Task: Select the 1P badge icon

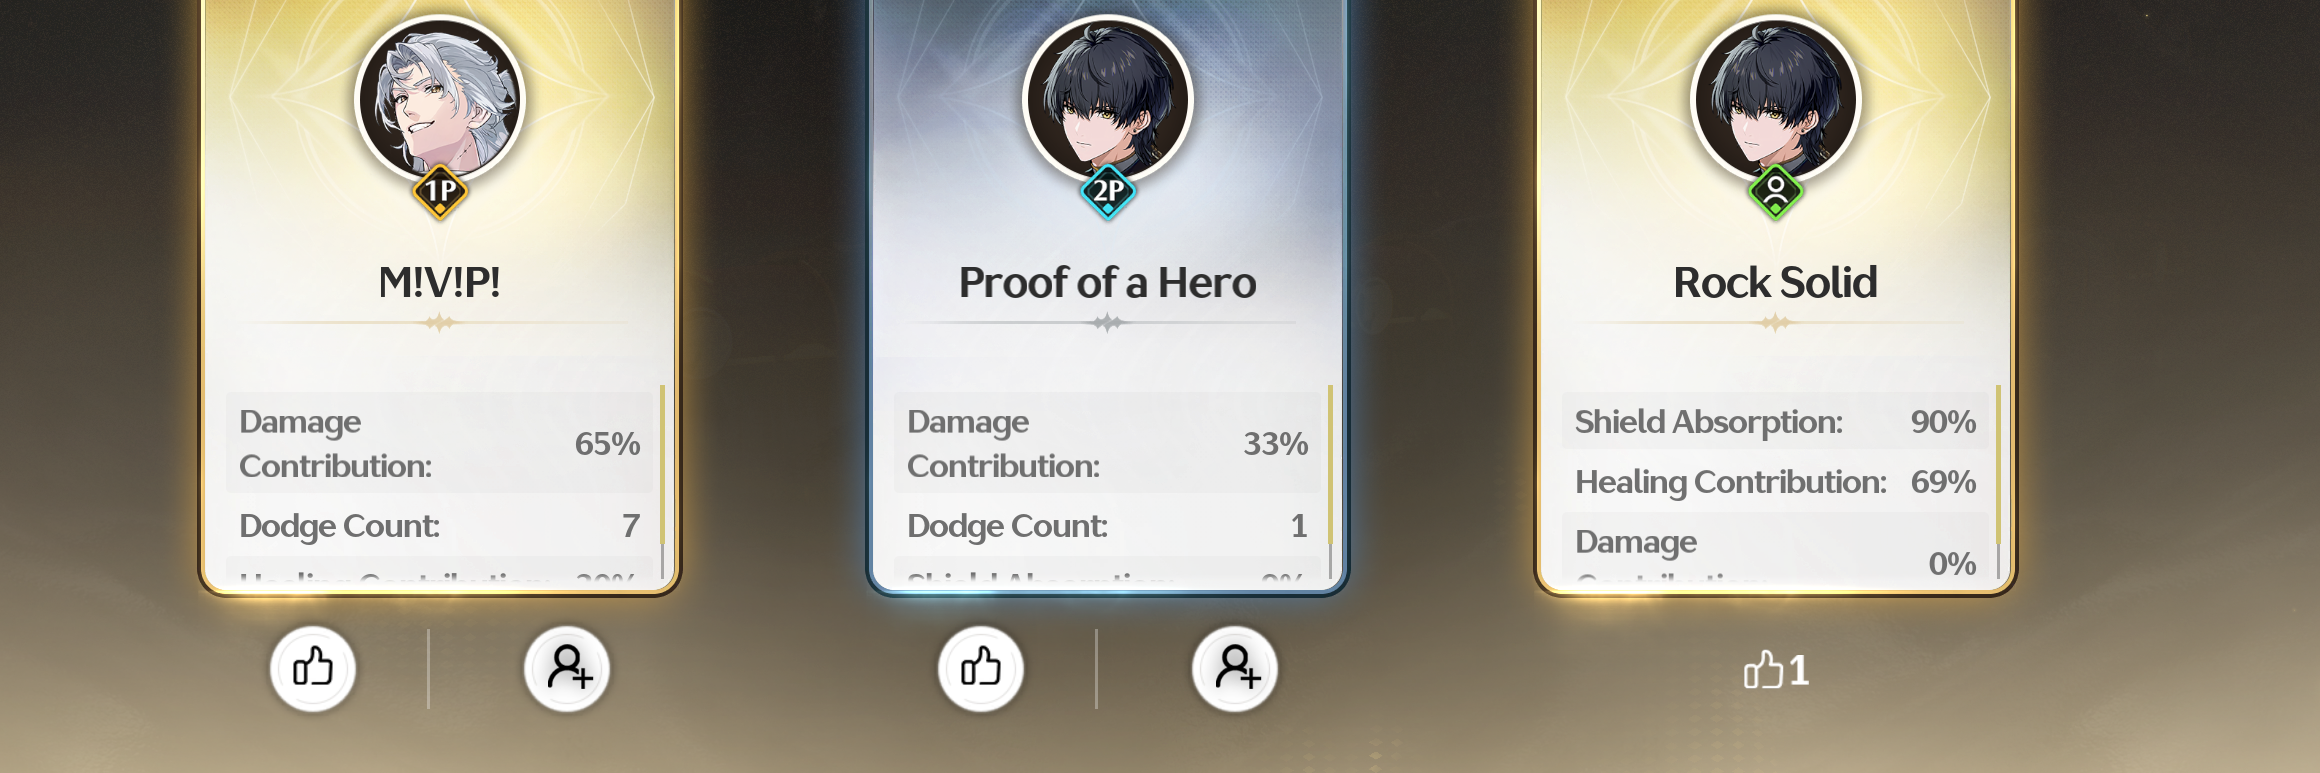Action: point(440,192)
